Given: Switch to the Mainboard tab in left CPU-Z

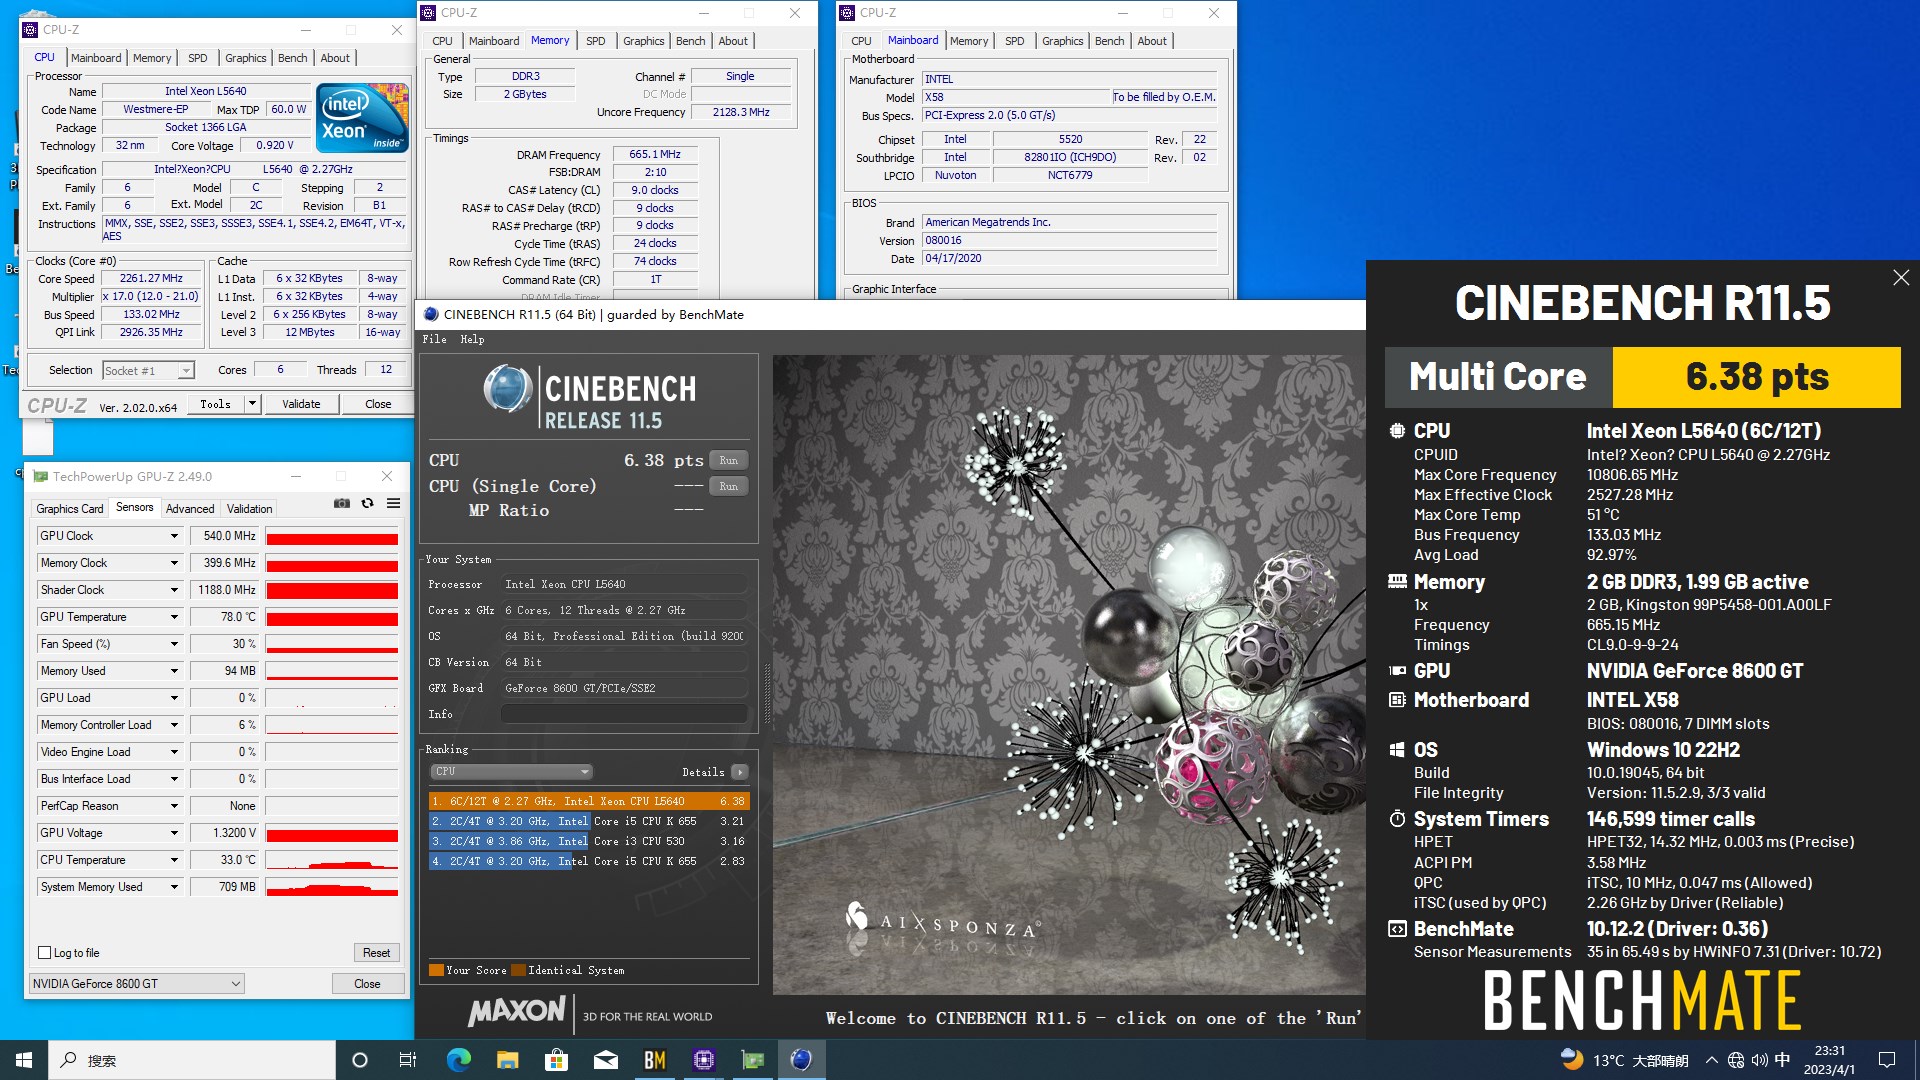Looking at the screenshot, I should coord(96,58).
